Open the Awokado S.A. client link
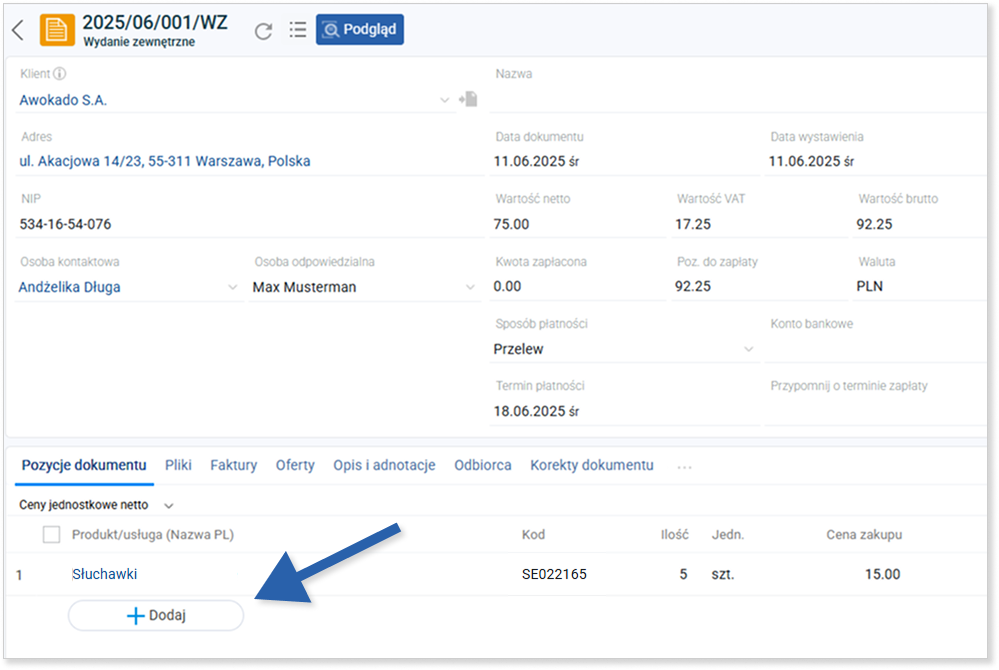The height and width of the screenshot is (670, 999). pos(63,100)
